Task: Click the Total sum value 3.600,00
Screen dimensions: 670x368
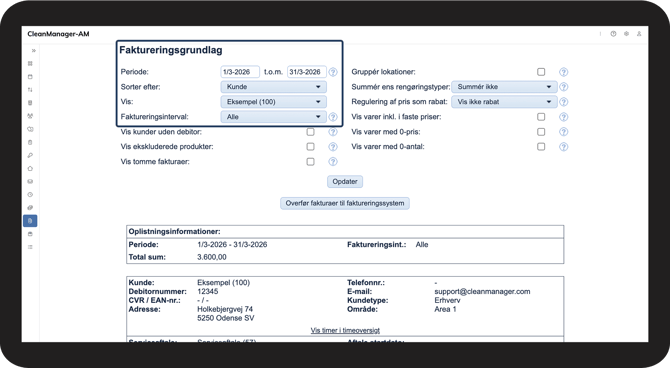Action: point(212,257)
